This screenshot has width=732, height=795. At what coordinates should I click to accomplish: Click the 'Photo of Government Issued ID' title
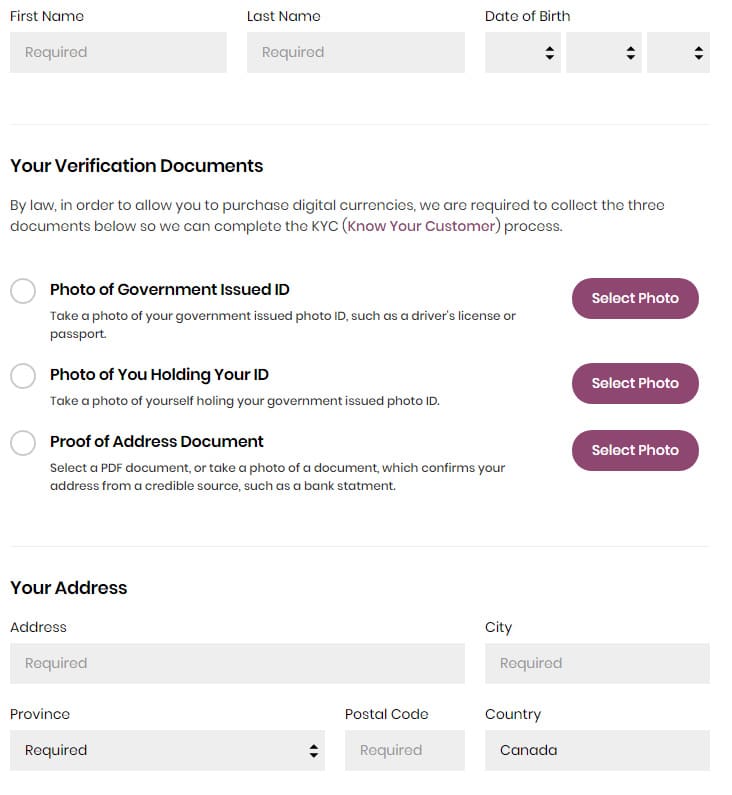coord(170,290)
